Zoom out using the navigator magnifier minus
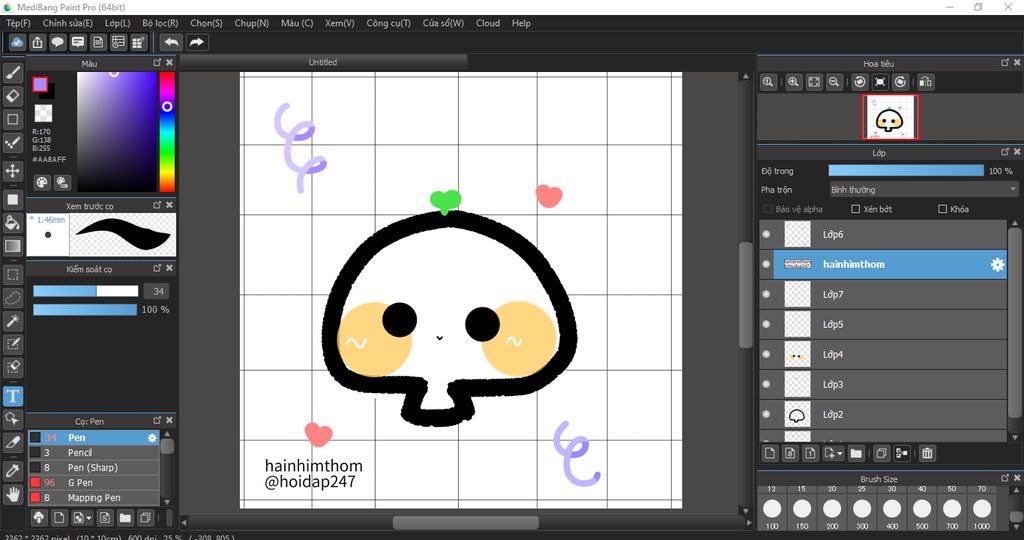The height and width of the screenshot is (540, 1024). click(834, 82)
